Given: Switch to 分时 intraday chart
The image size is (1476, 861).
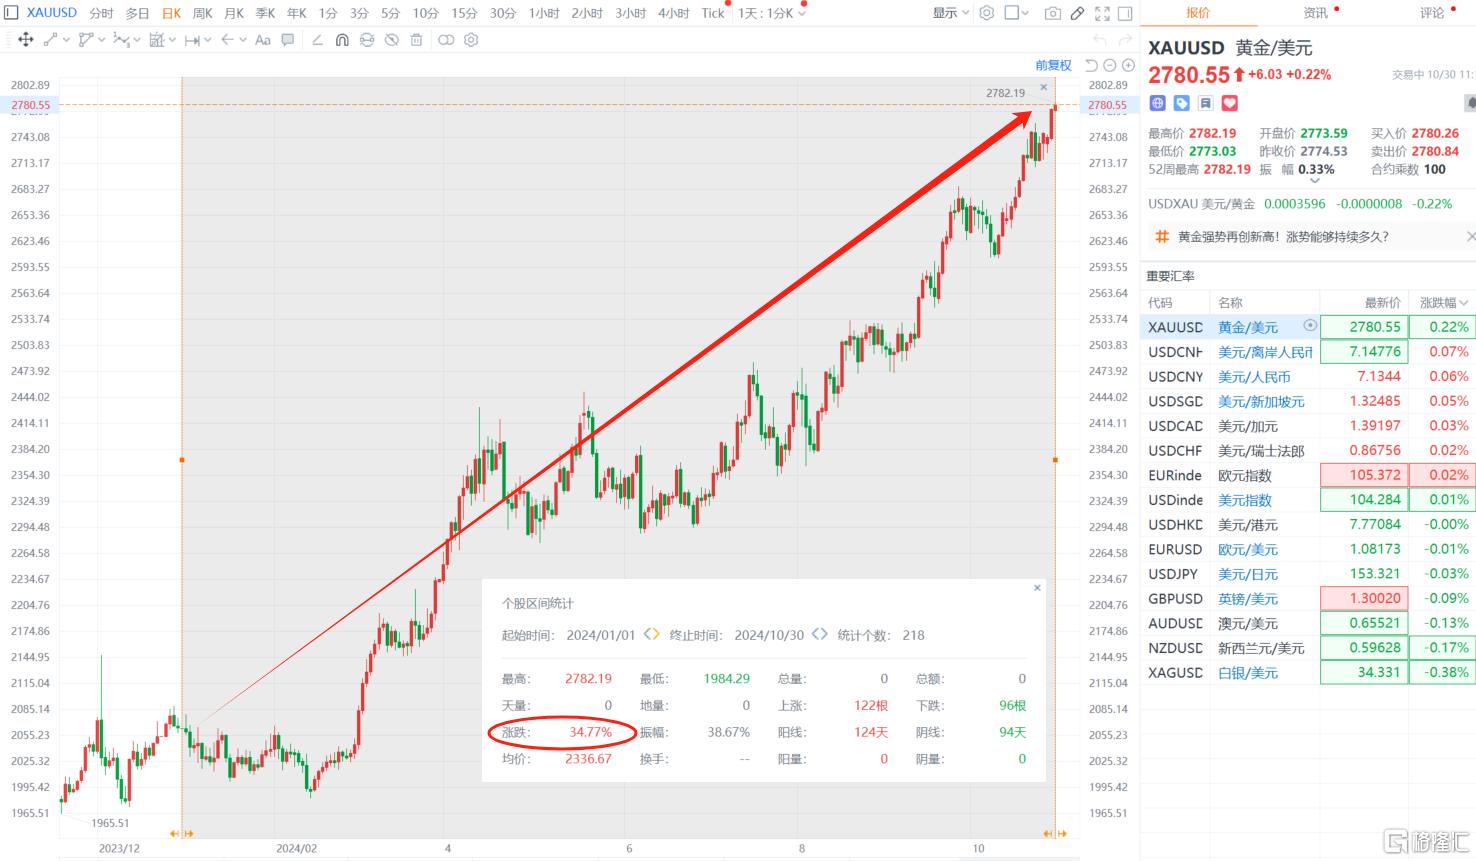Looking at the screenshot, I should [101, 13].
